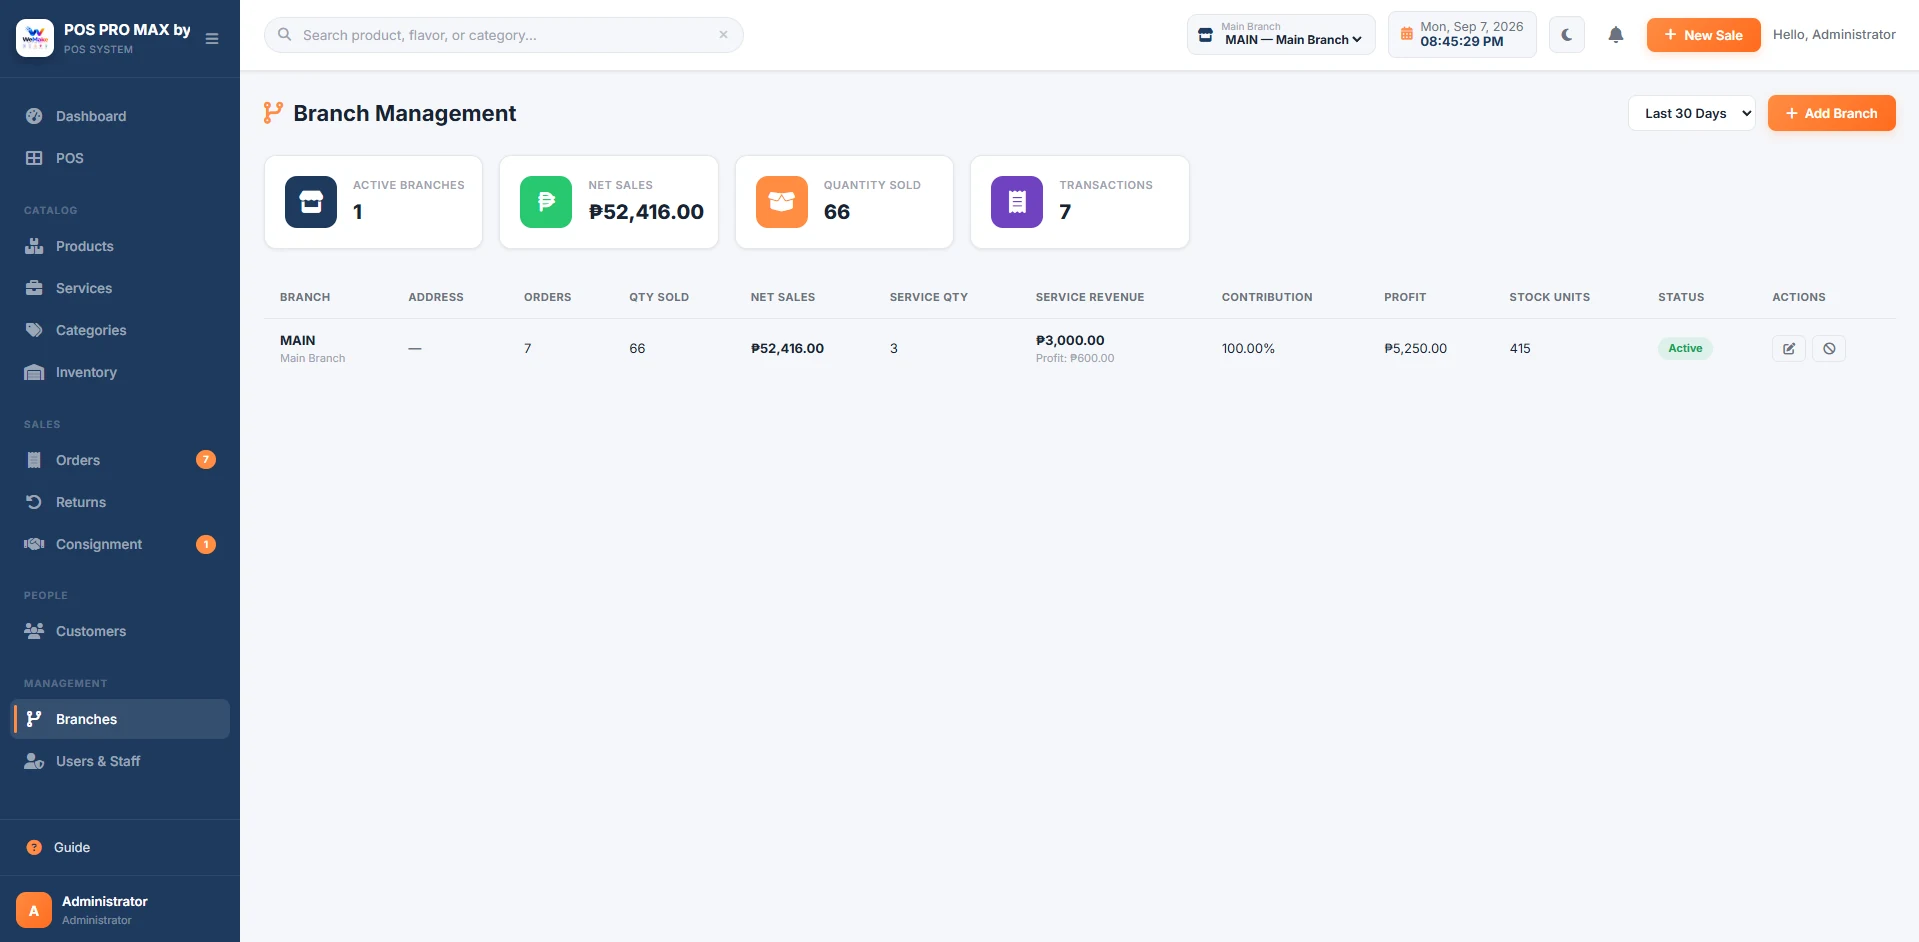
Task: Click the Active status badge
Action: (x=1685, y=348)
